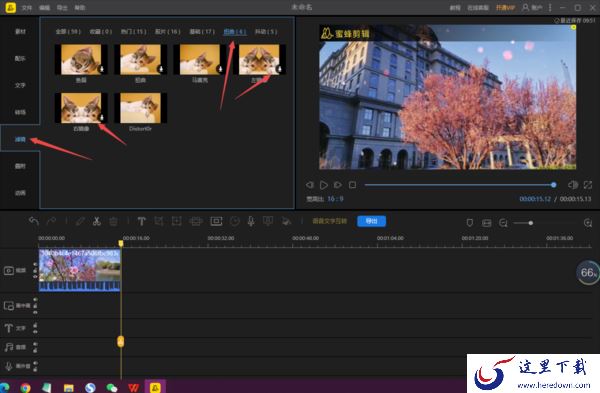This screenshot has height=393, width=600.
Task: Mute the video track
Action: click(35, 264)
